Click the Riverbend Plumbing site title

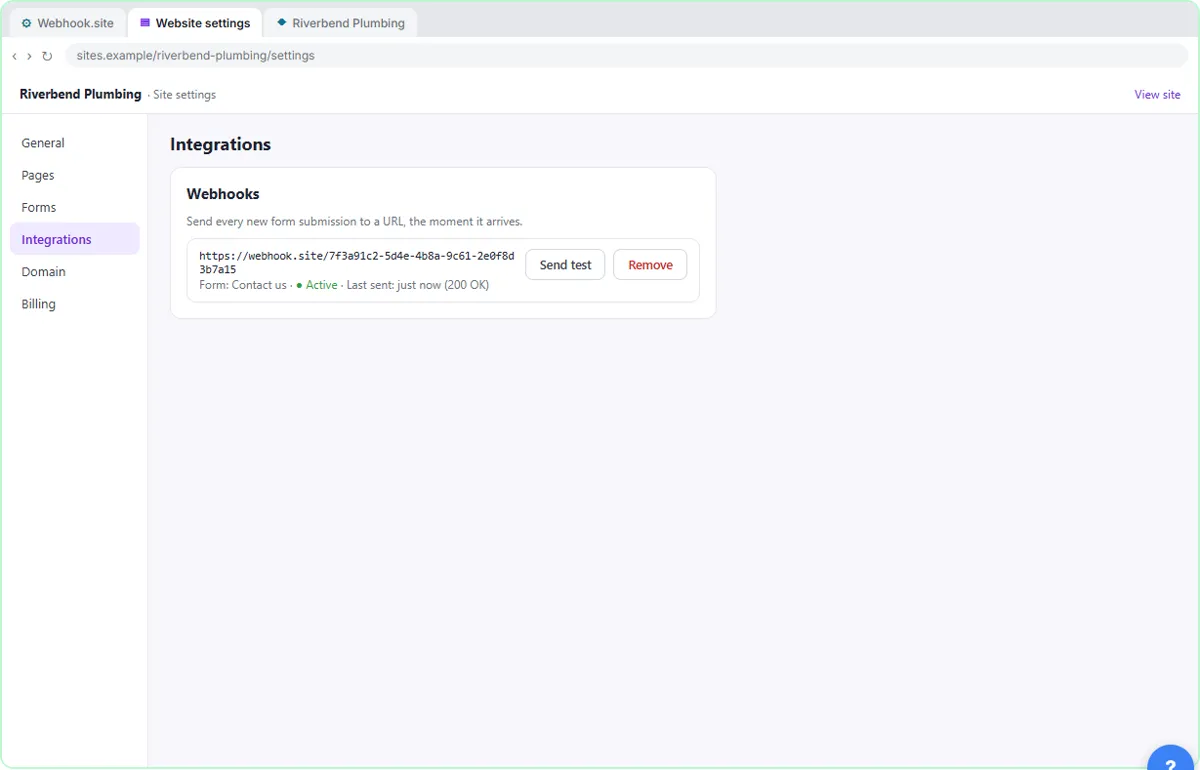click(x=81, y=94)
